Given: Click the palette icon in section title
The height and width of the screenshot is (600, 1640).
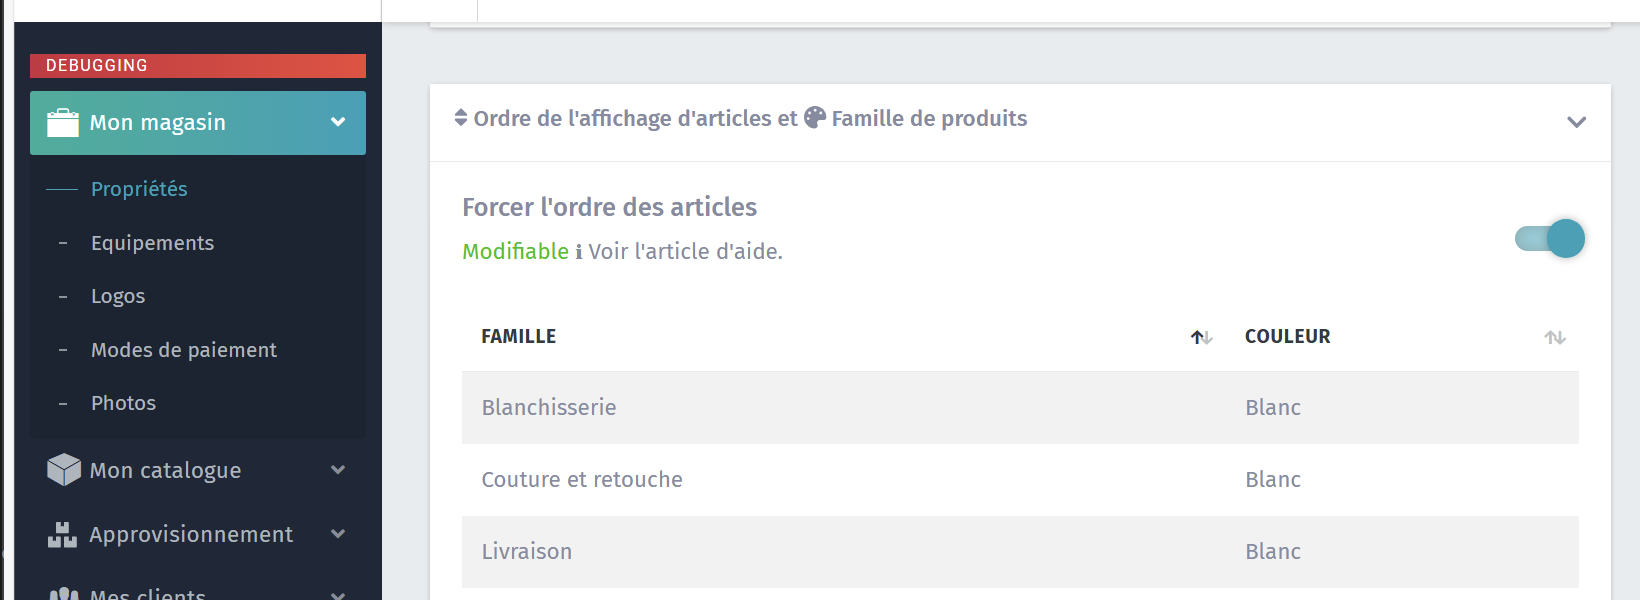Looking at the screenshot, I should 815,118.
